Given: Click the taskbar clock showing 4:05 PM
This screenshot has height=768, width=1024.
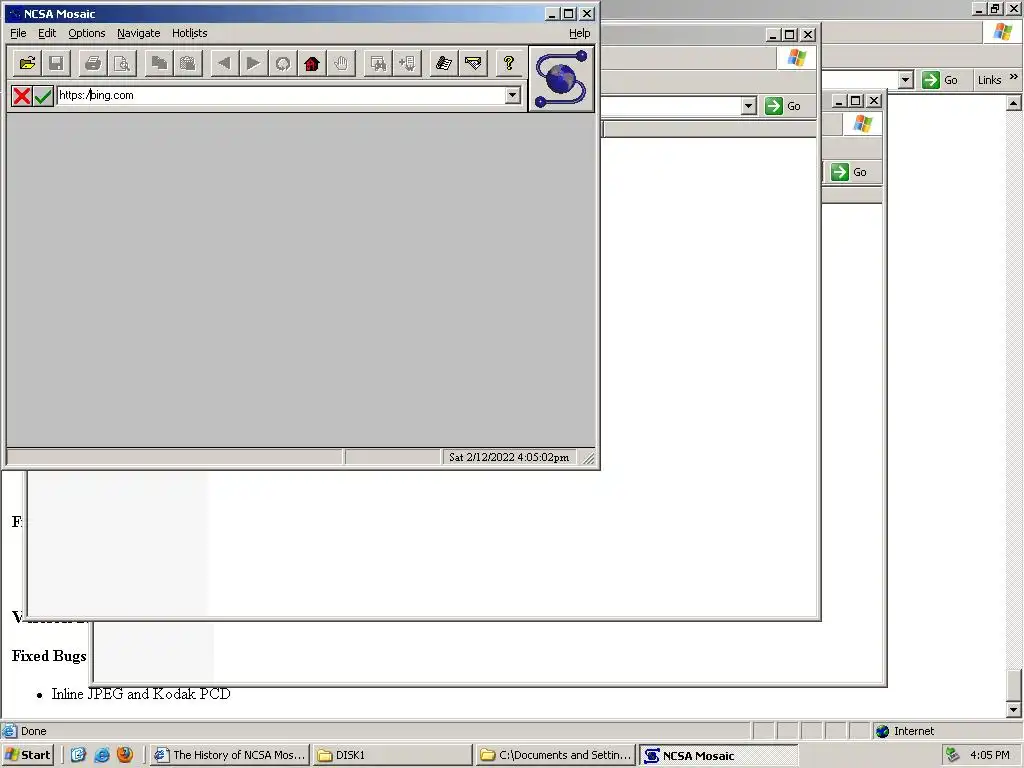Looking at the screenshot, I should (990, 755).
